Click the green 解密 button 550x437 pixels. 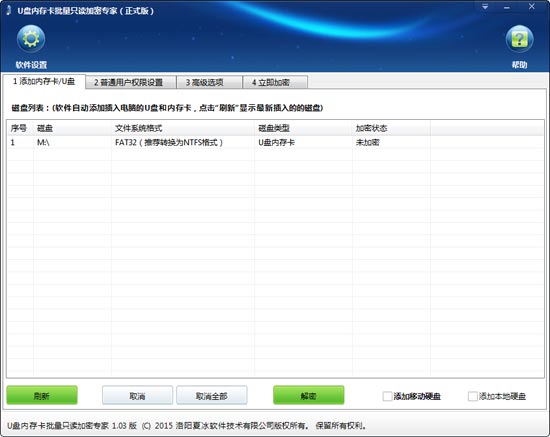point(308,396)
